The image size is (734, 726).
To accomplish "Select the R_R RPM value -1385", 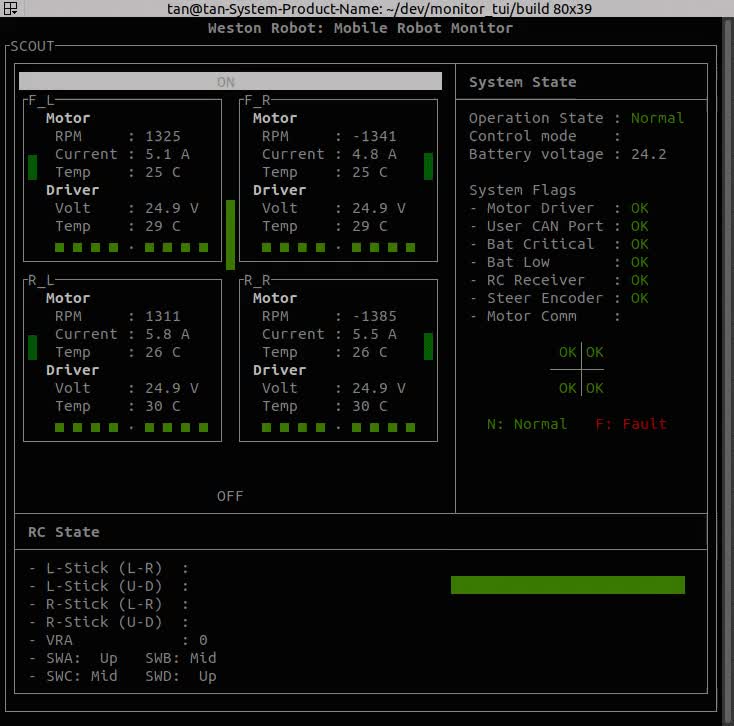I will tap(374, 316).
